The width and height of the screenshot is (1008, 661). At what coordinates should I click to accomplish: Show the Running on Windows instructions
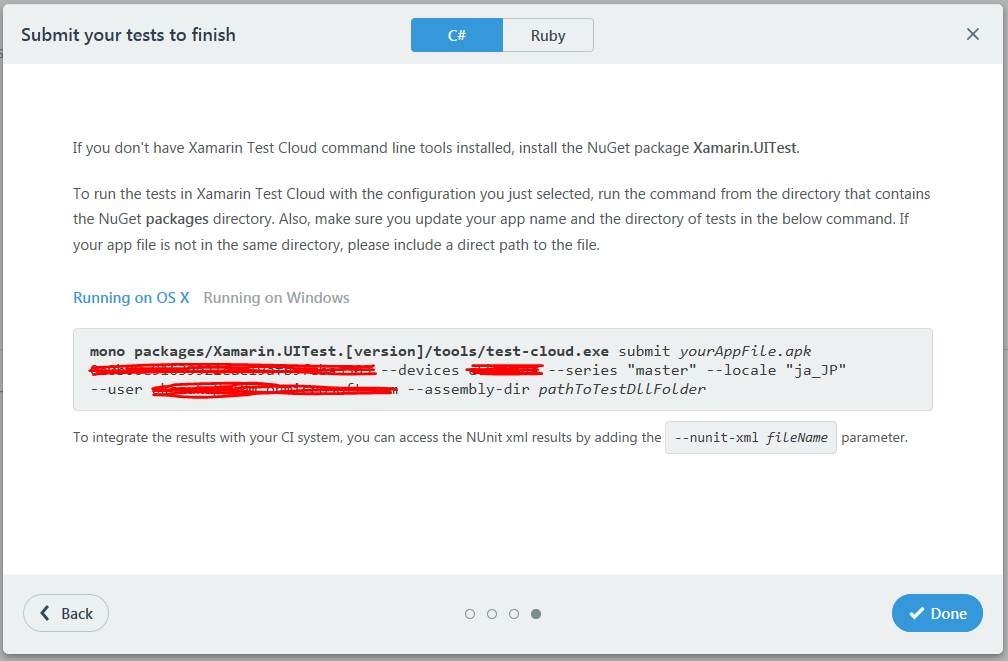click(276, 298)
